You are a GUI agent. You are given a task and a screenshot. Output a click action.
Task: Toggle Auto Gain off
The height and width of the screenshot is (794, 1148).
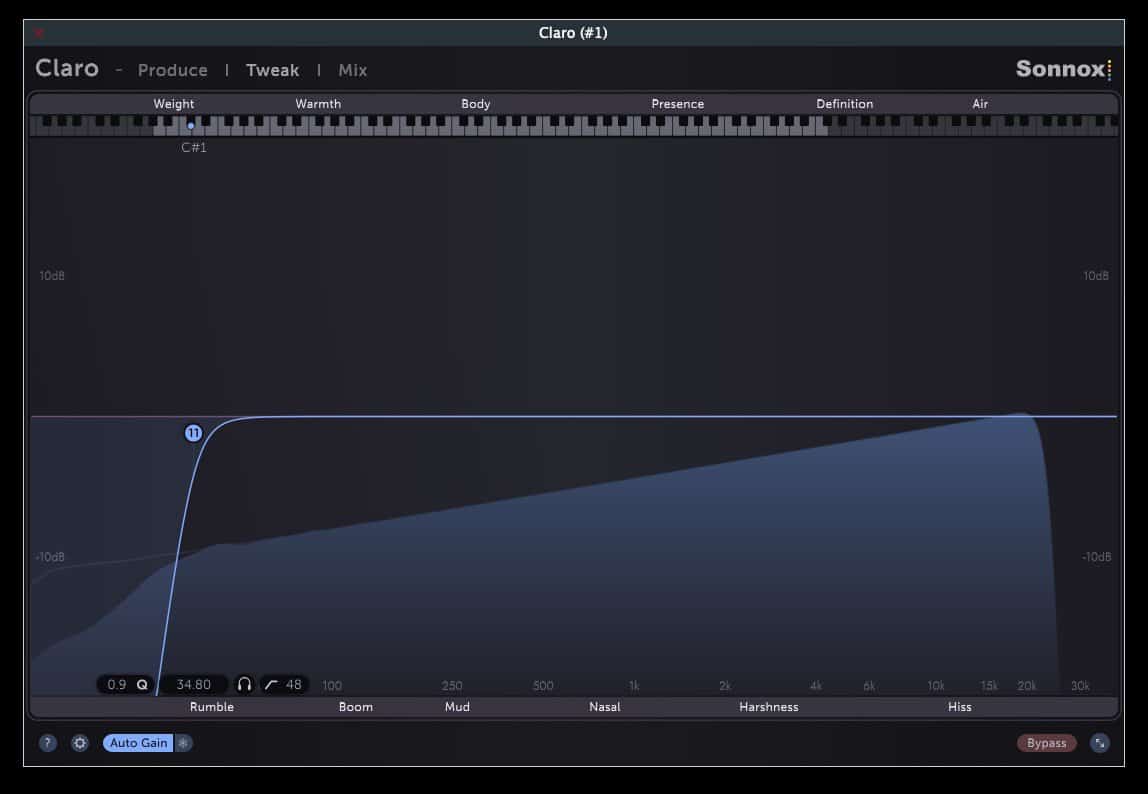(x=138, y=743)
